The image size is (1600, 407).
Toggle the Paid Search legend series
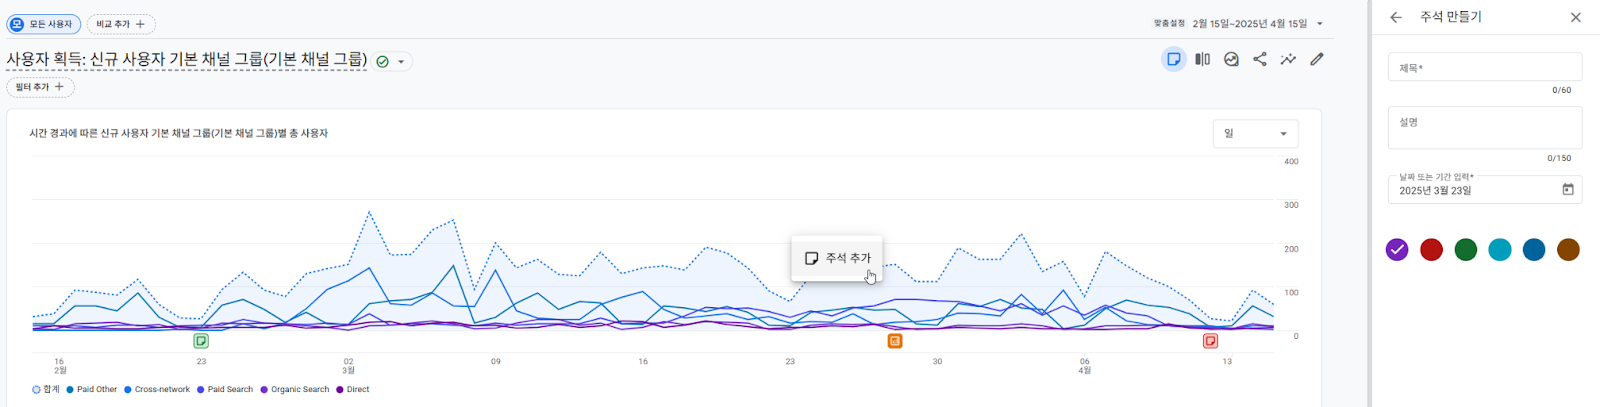coord(225,390)
